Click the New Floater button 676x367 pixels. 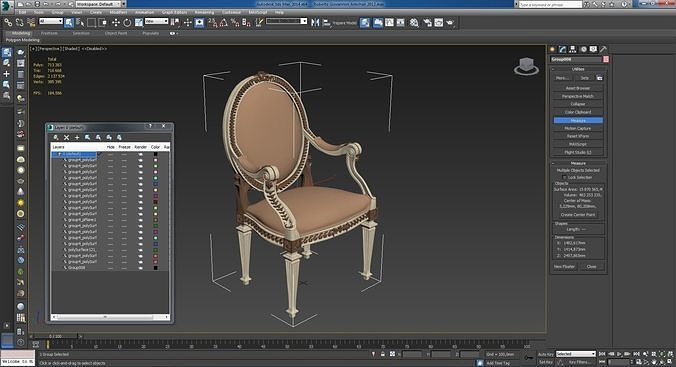tap(564, 267)
